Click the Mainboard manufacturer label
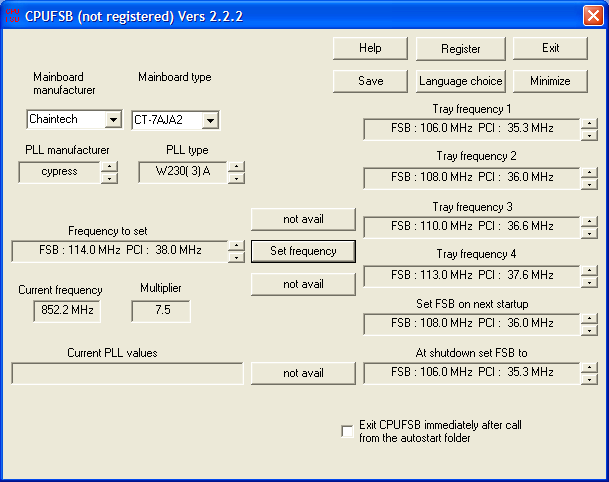This screenshot has width=609, height=482. [x=64, y=83]
